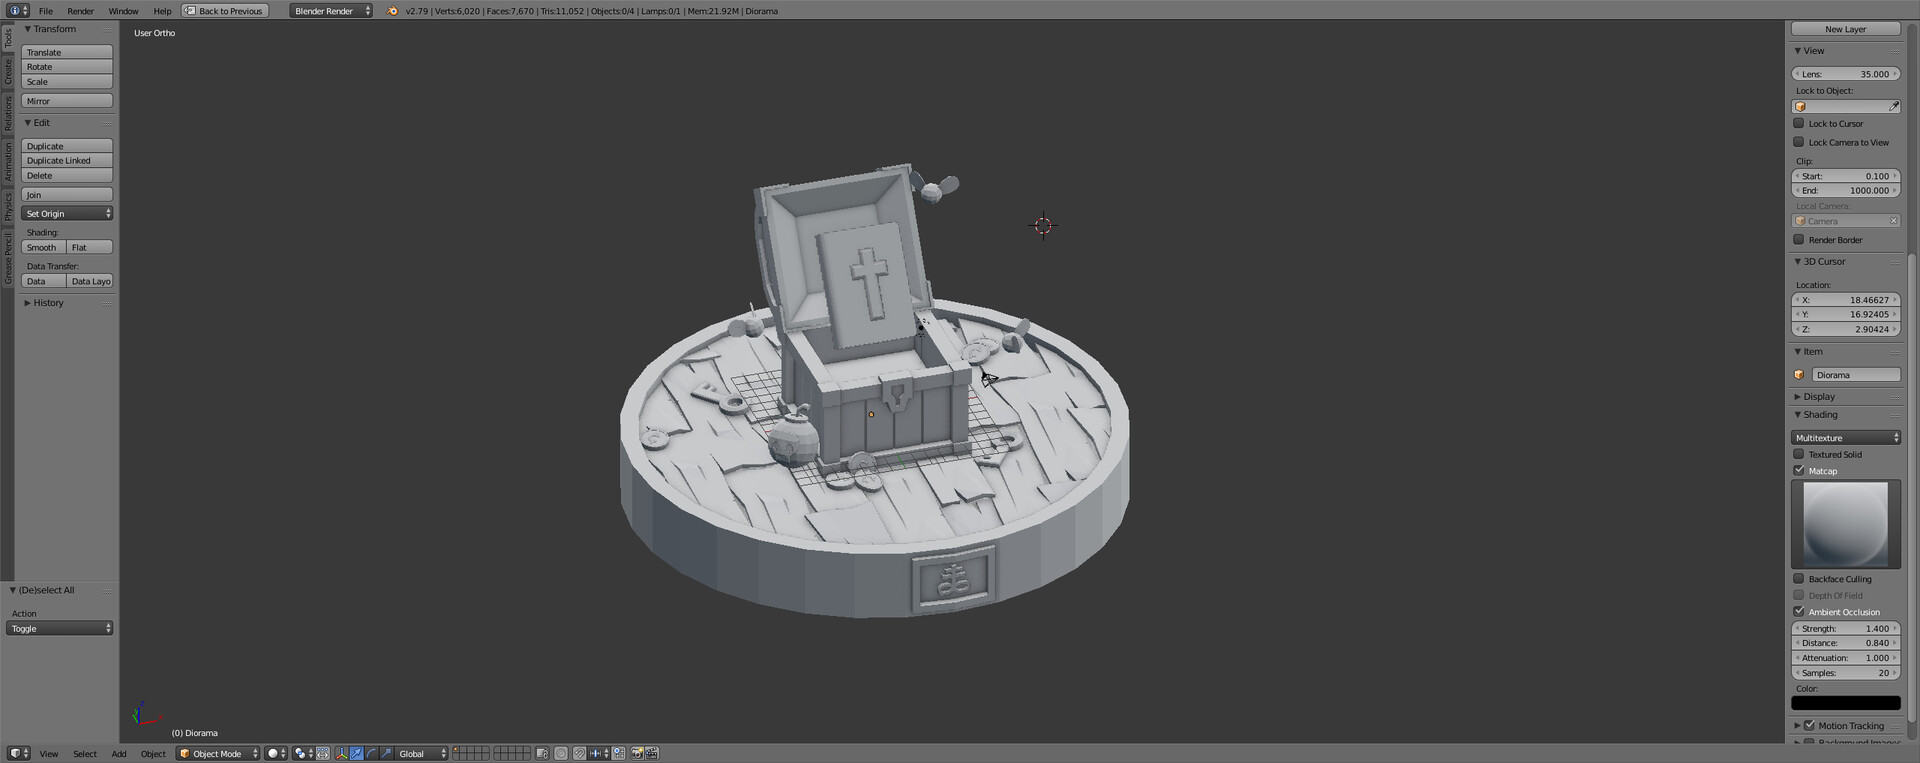Open the Object Mode dropdown

(x=218, y=753)
